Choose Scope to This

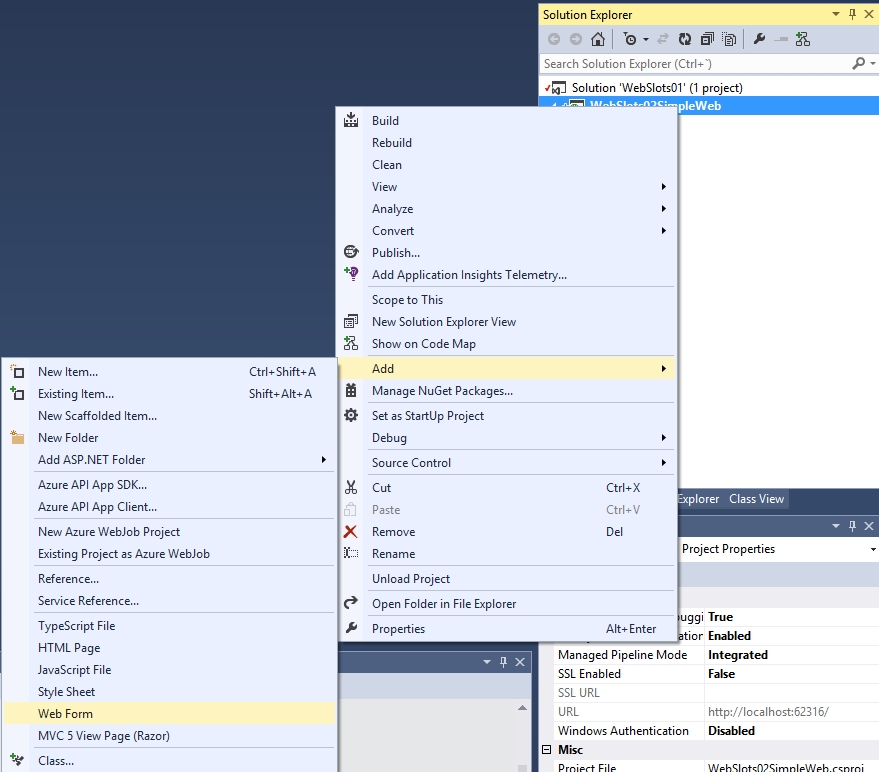tap(506, 299)
